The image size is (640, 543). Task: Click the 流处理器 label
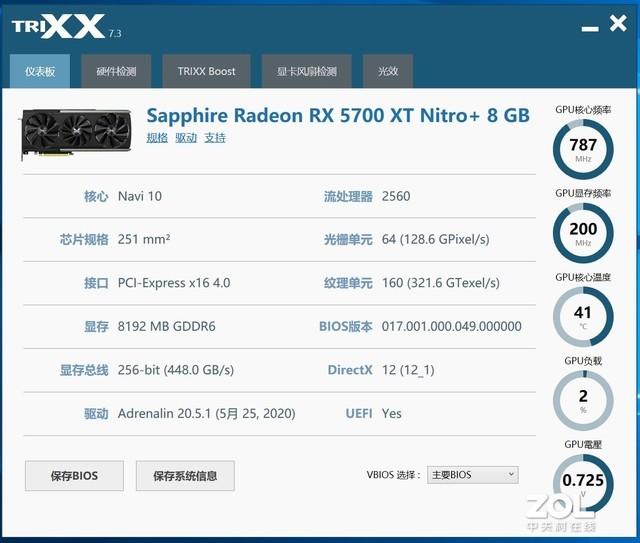point(348,196)
